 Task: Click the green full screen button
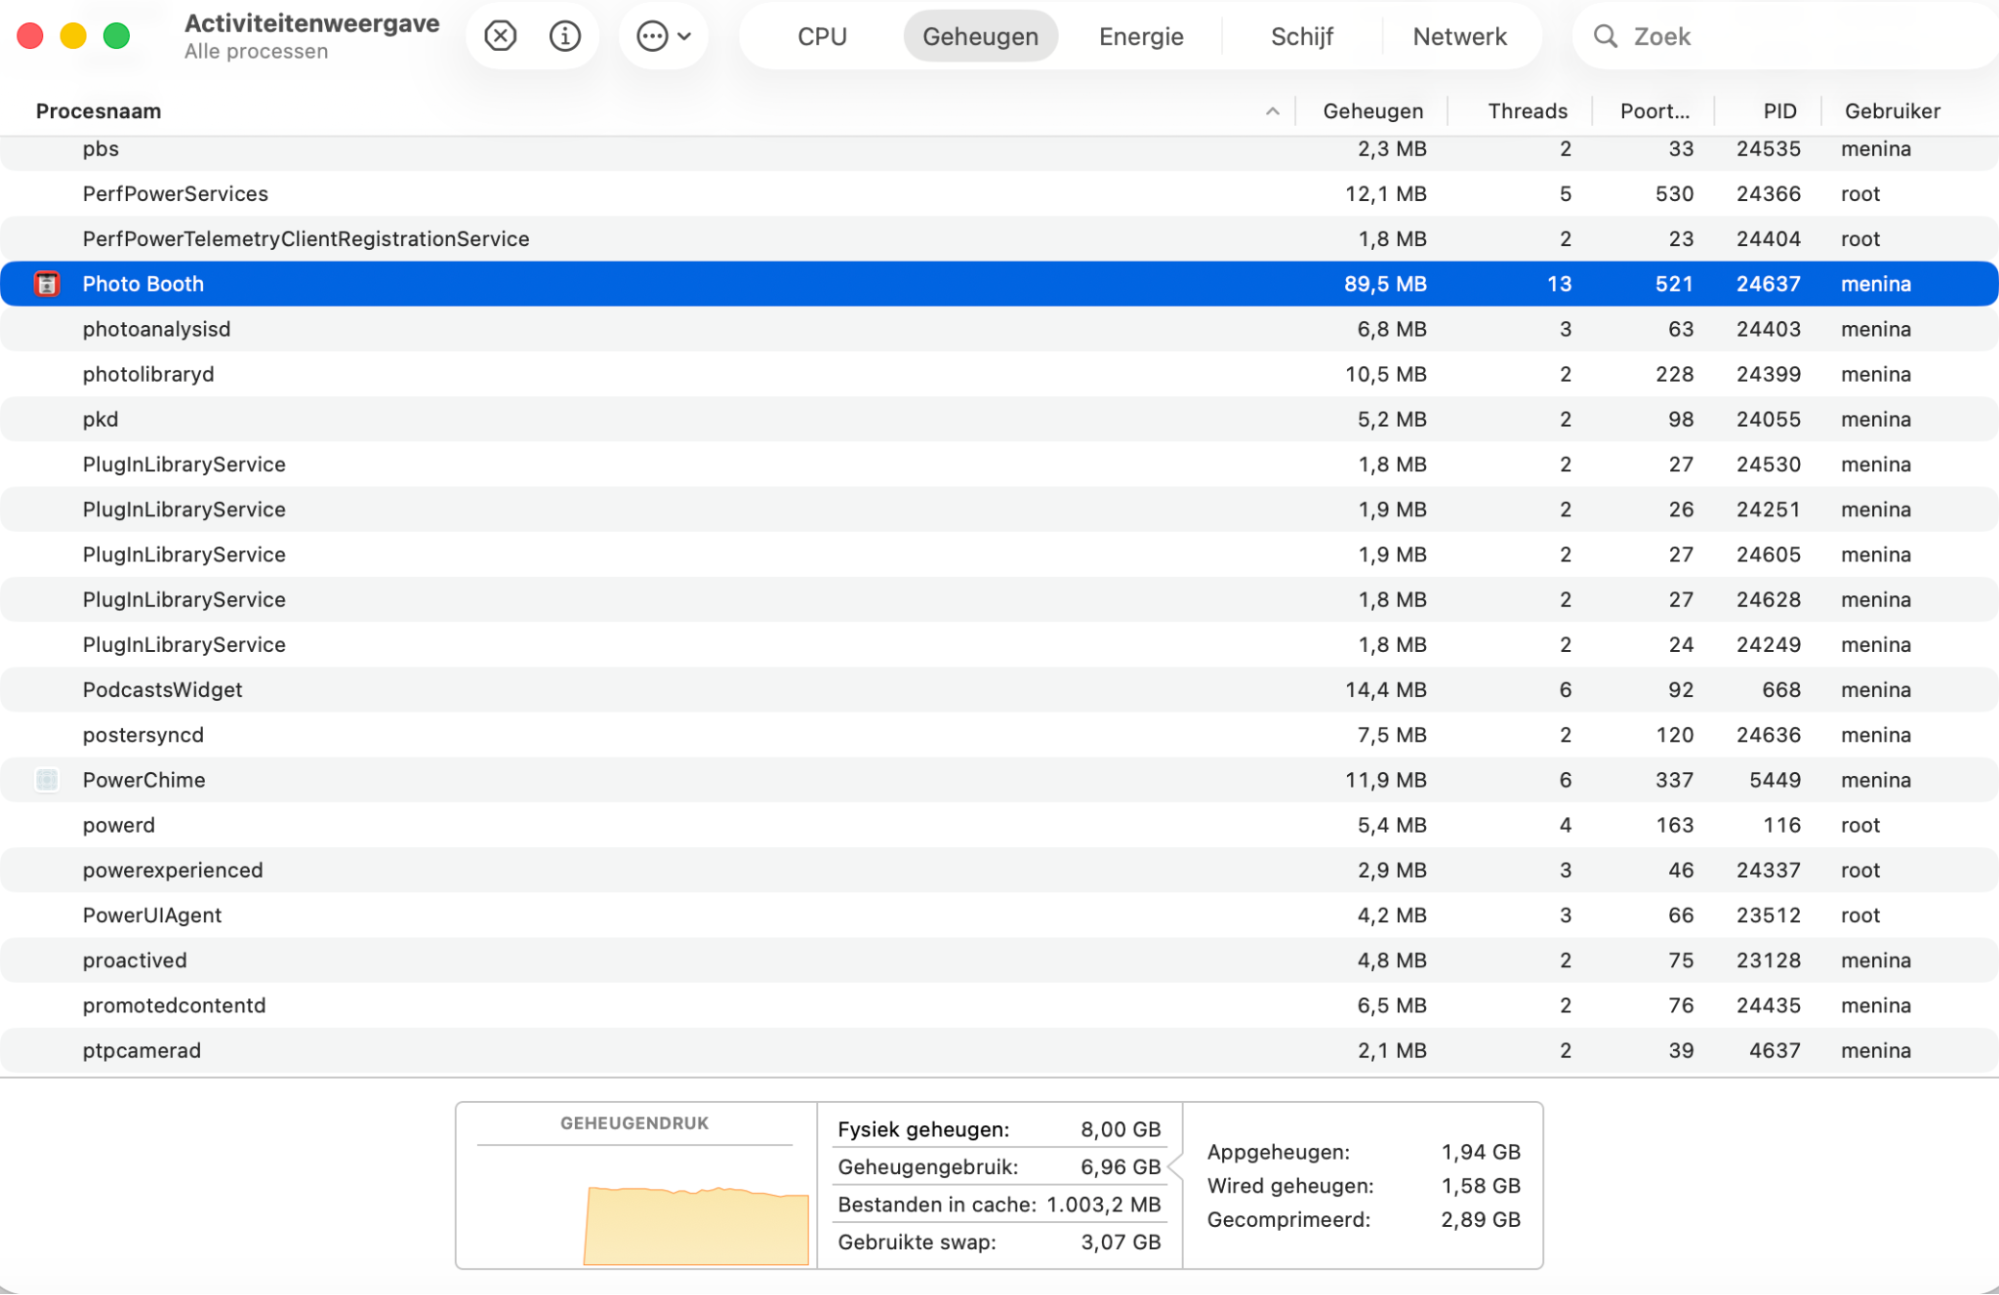[117, 36]
